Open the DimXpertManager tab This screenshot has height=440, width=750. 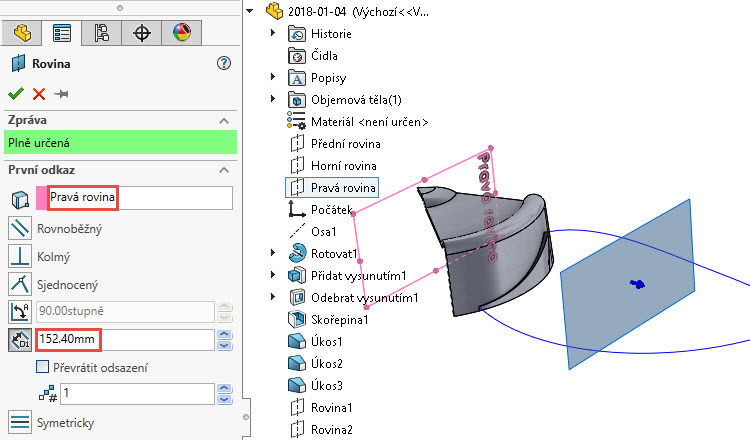142,33
